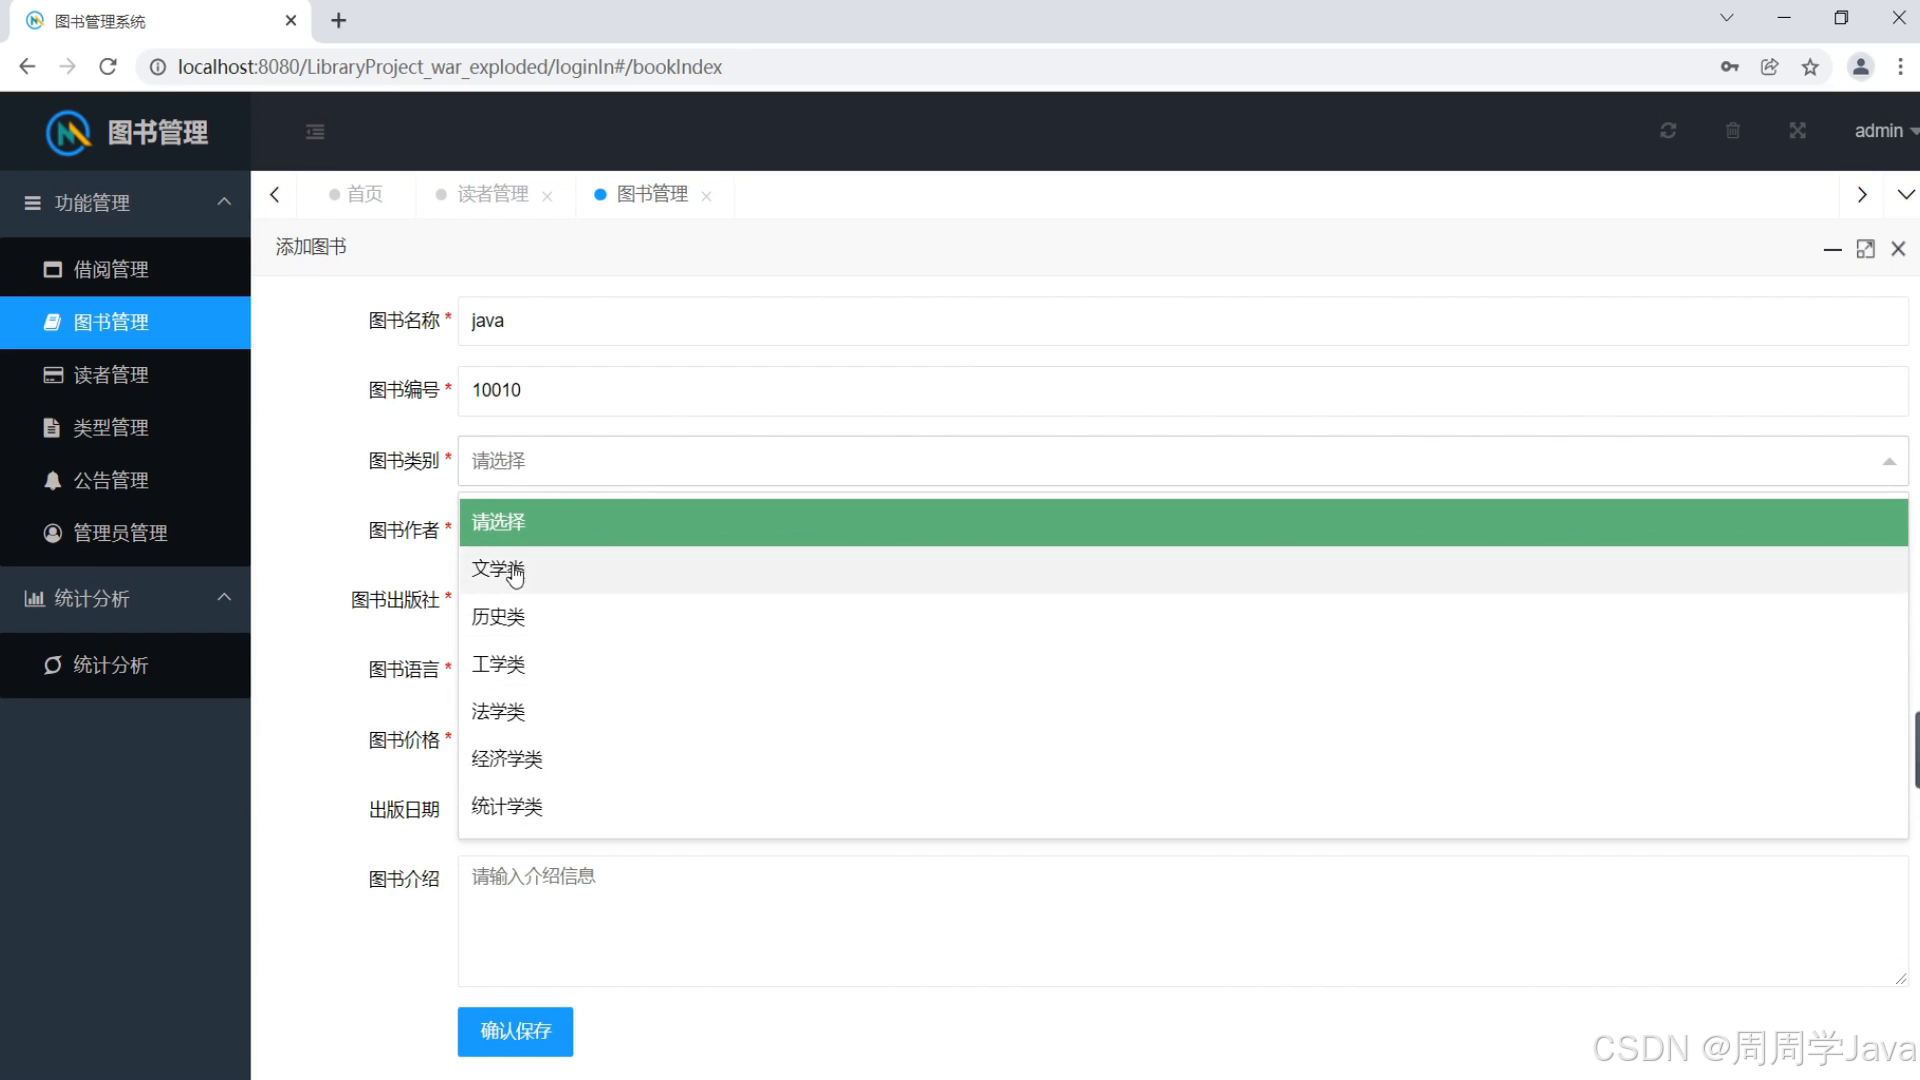Open 类型管理 from the sidebar
The image size is (1920, 1080).
pyautogui.click(x=112, y=427)
